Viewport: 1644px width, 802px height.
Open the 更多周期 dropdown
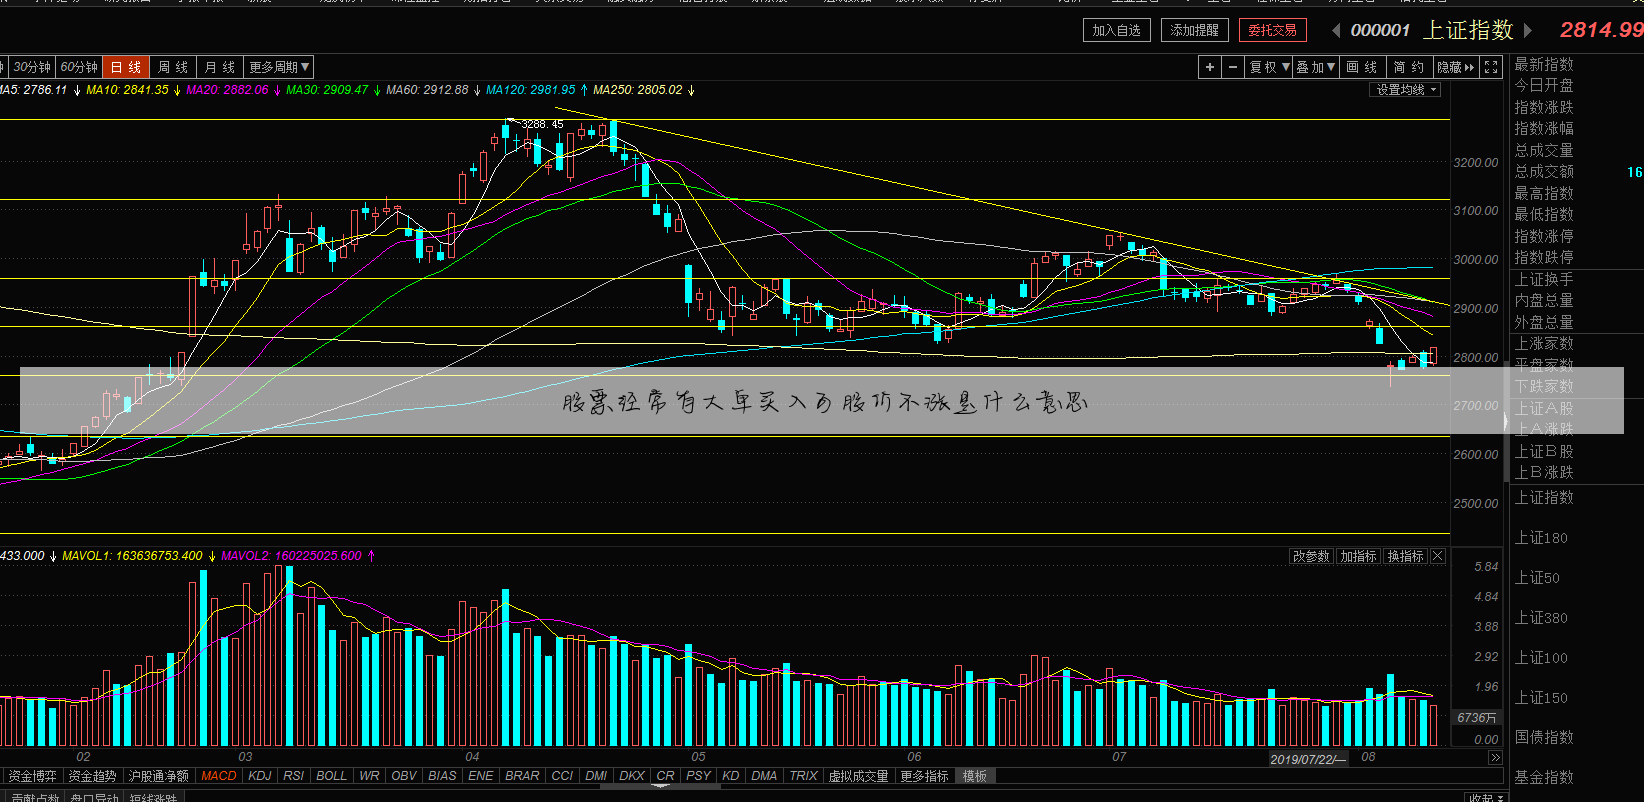click(x=280, y=67)
